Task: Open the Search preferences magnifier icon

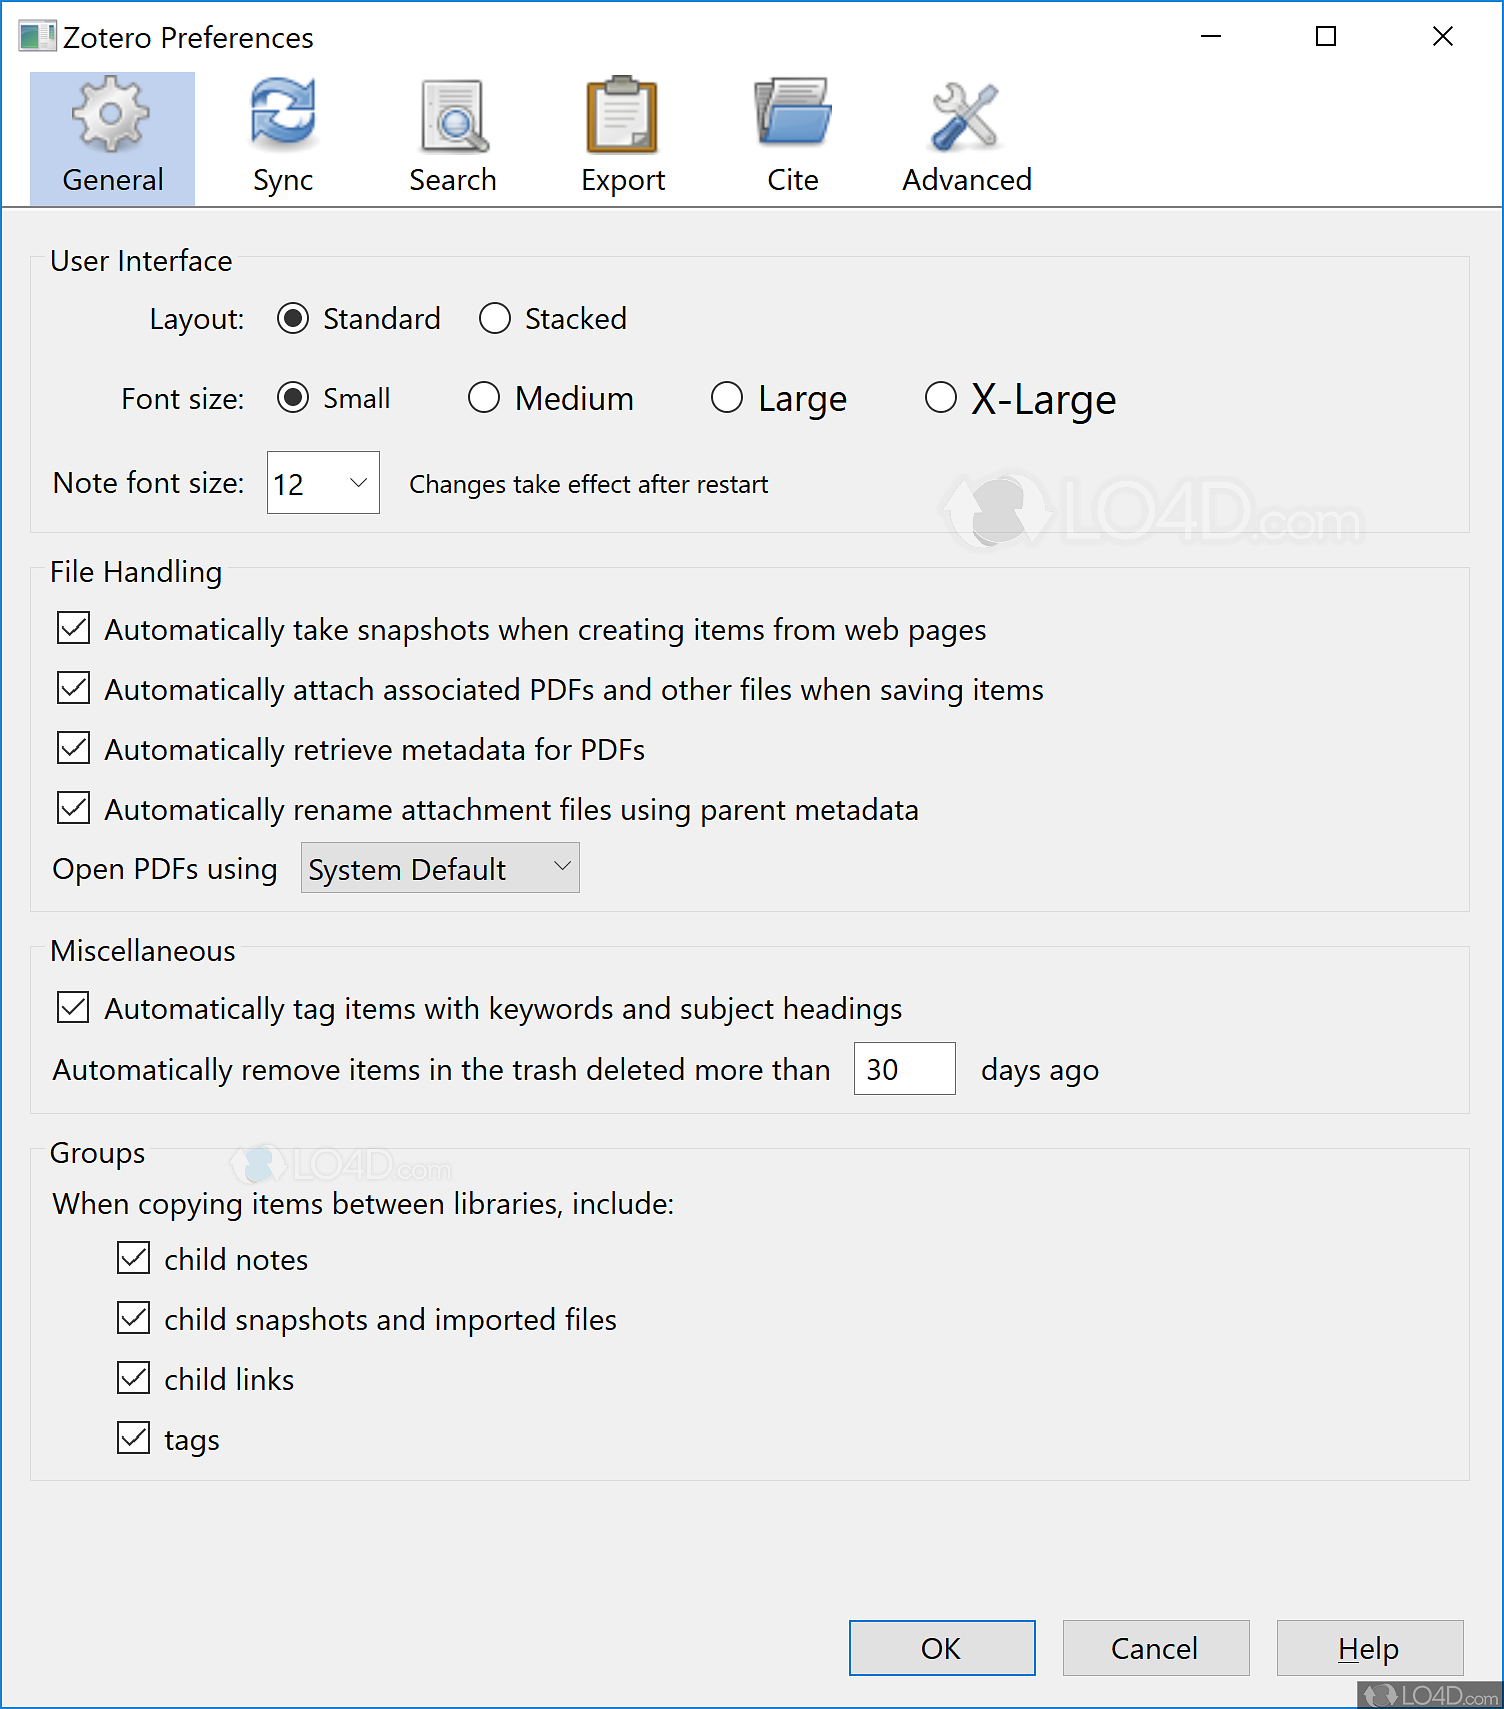Action: [x=454, y=116]
